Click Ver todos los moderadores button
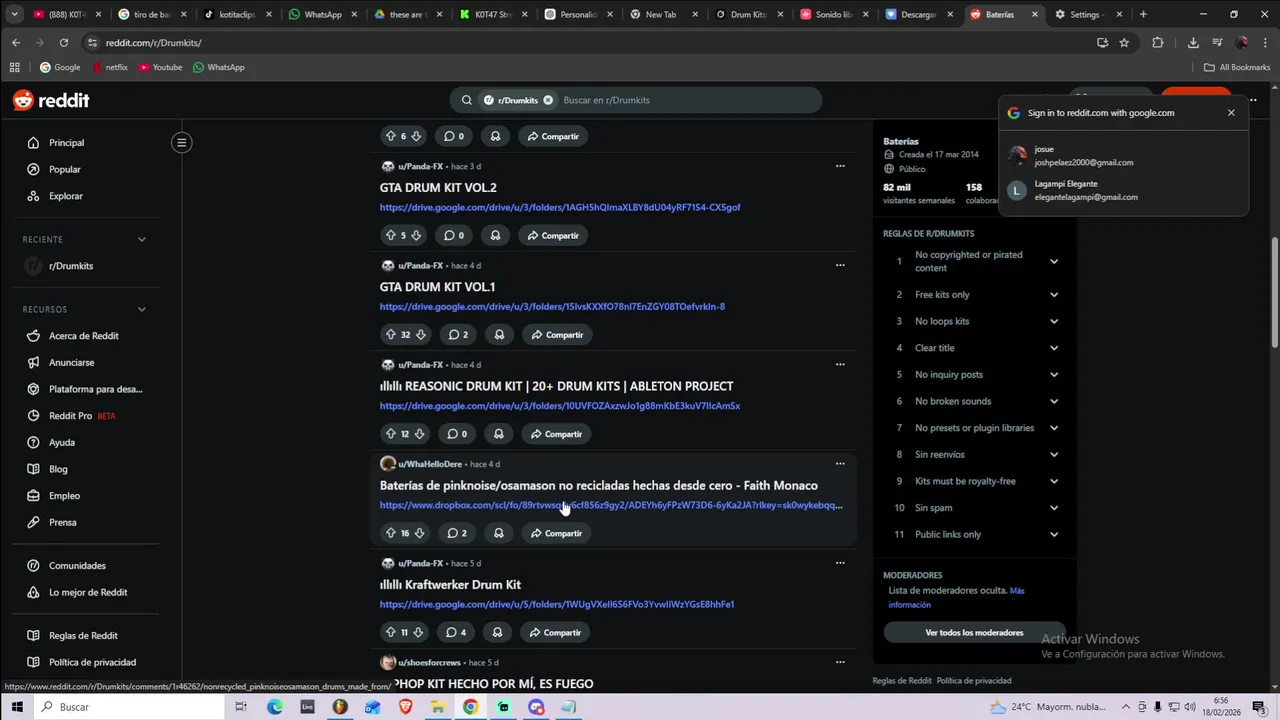 point(974,632)
